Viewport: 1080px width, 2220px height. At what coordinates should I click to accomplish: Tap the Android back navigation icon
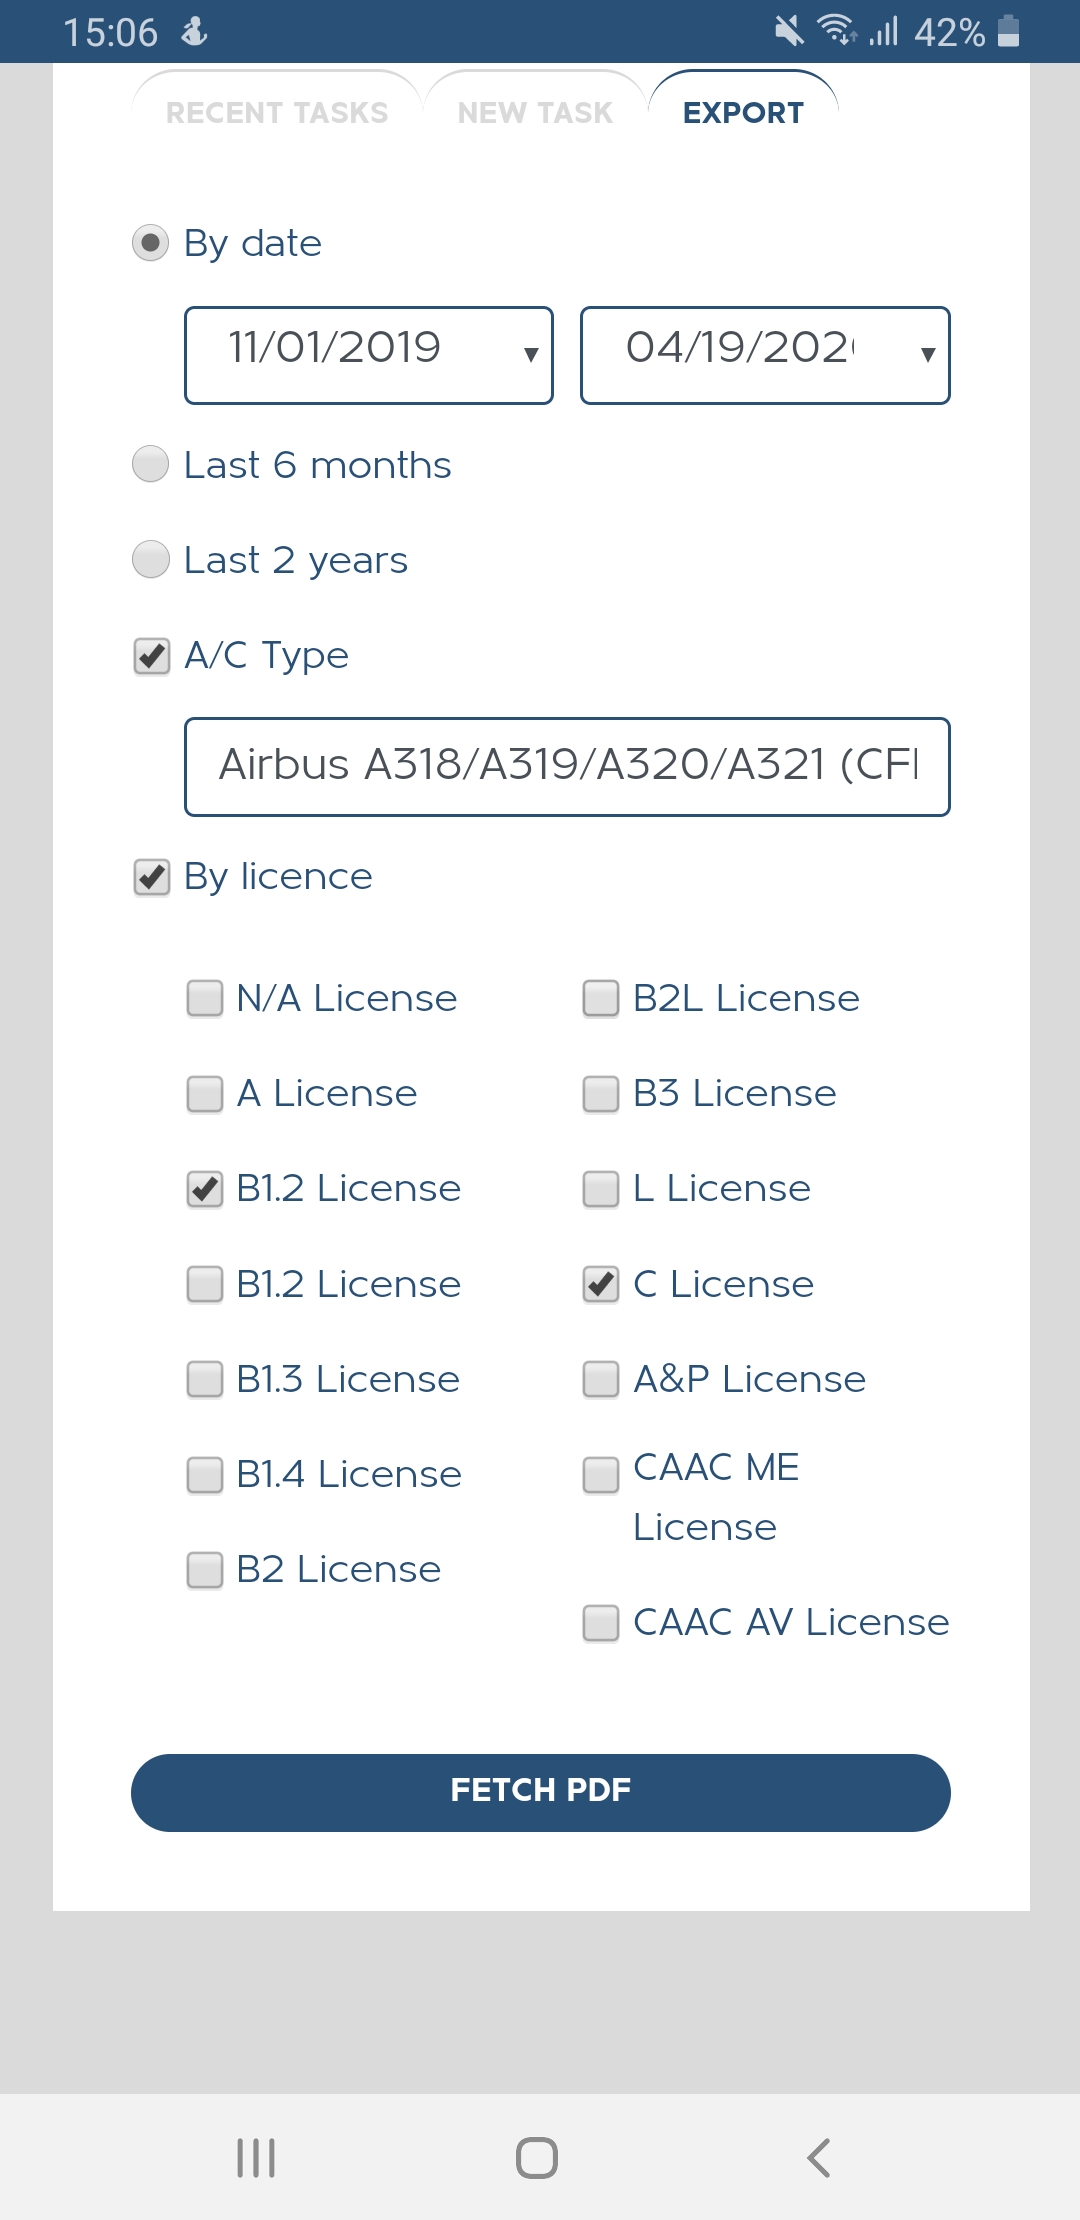819,2157
